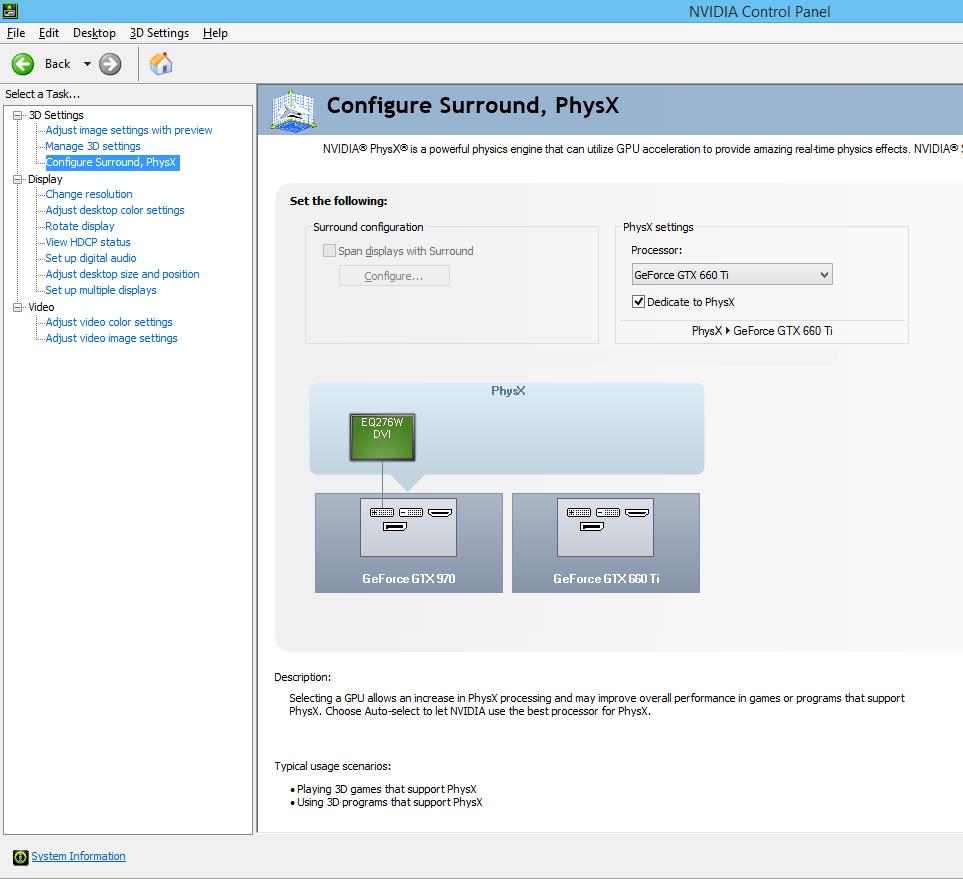This screenshot has height=879, width=963.
Task: Open the Help menu
Action: (x=215, y=33)
